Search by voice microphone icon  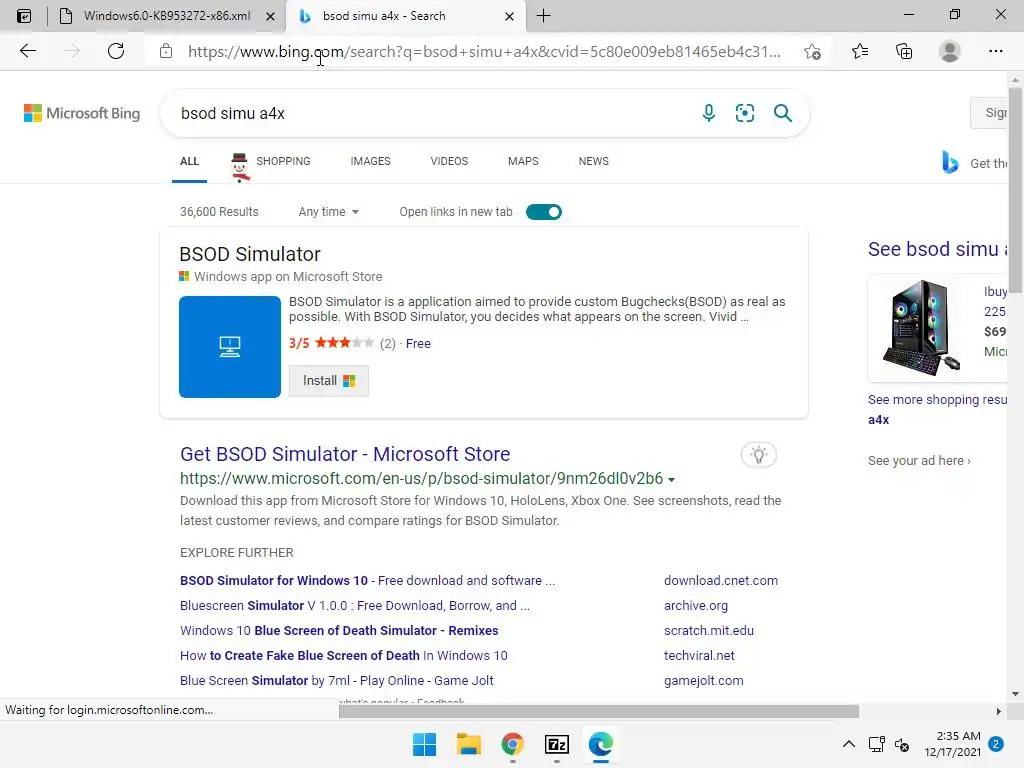coord(709,113)
